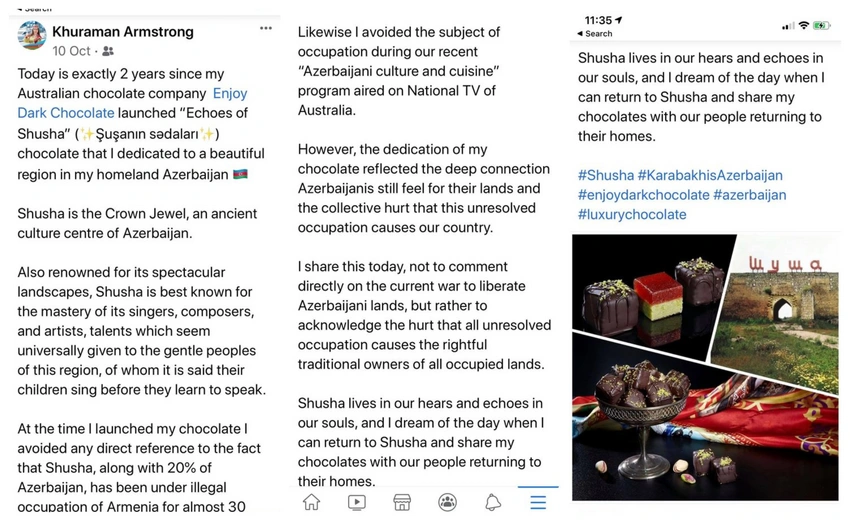
Task: Open the three-dot post options menu
Action: point(266,28)
